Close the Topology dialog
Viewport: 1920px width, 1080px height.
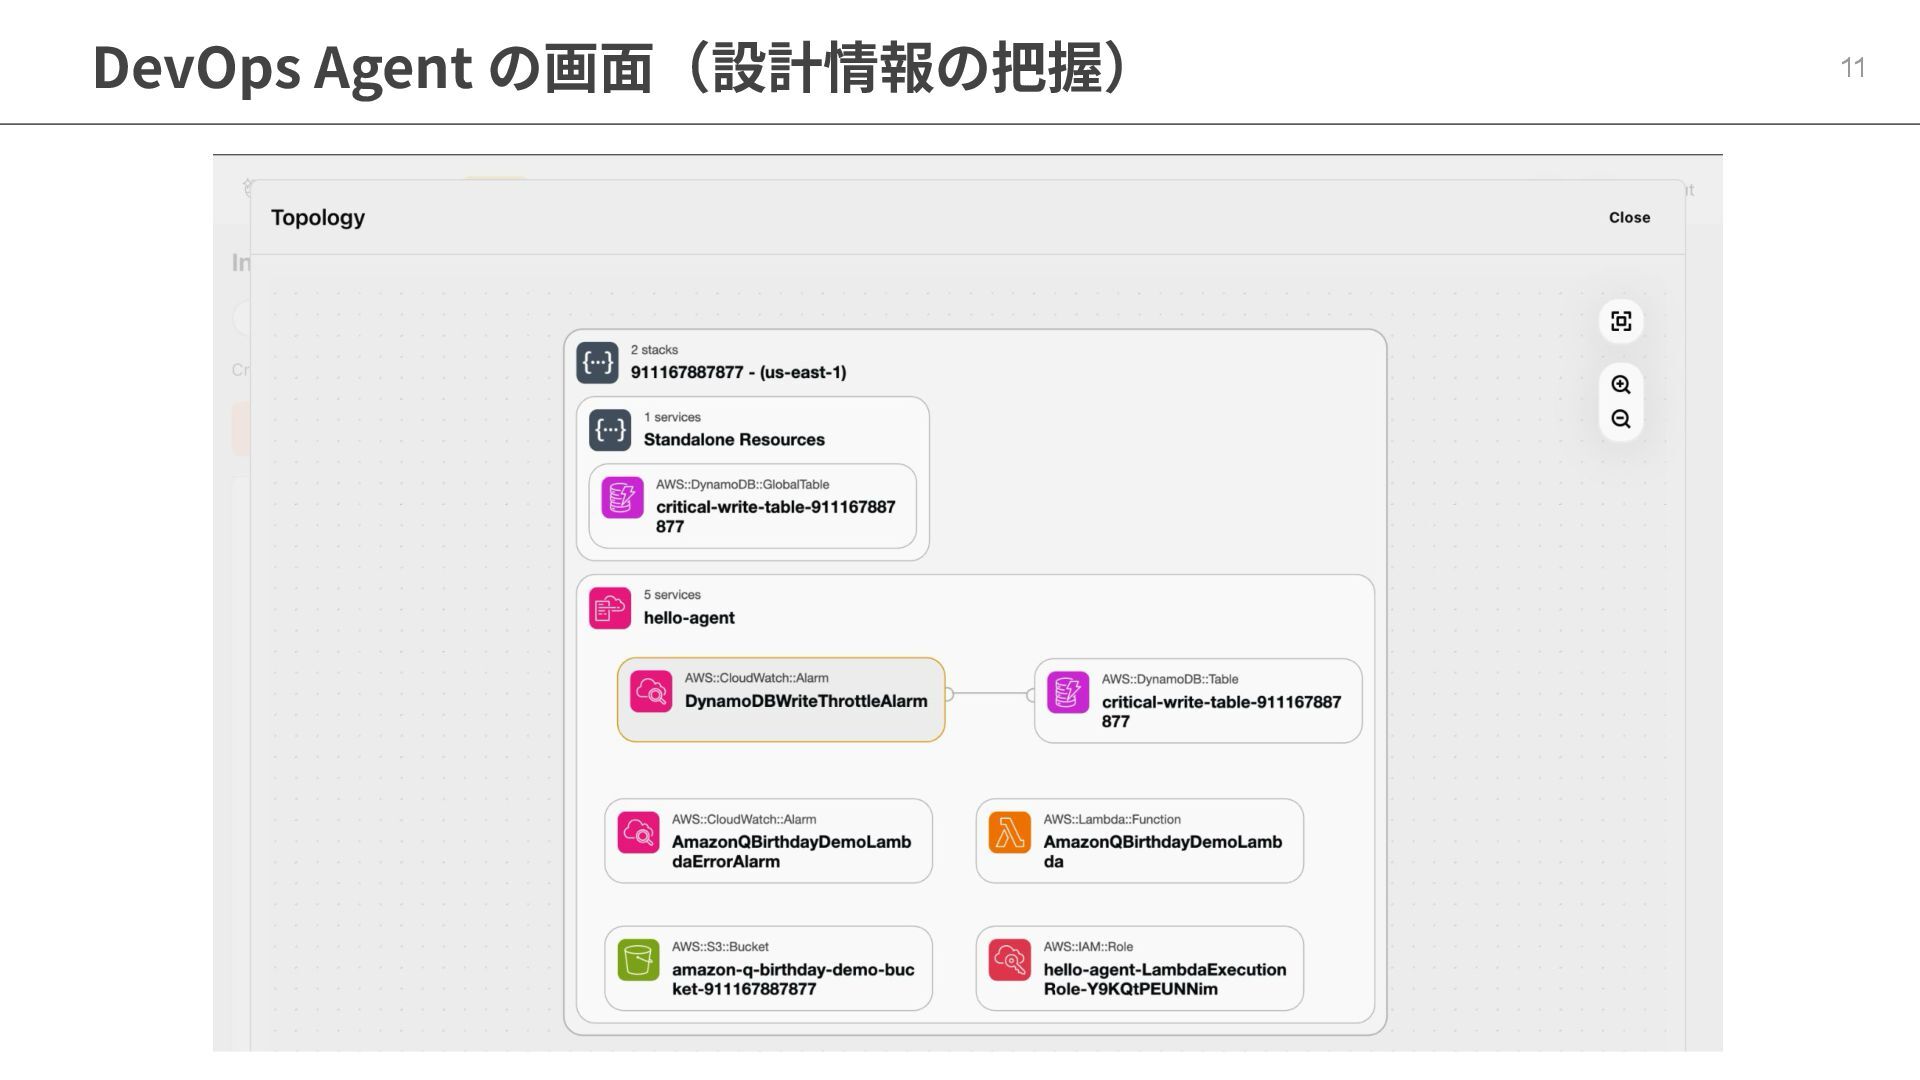pyautogui.click(x=1629, y=217)
